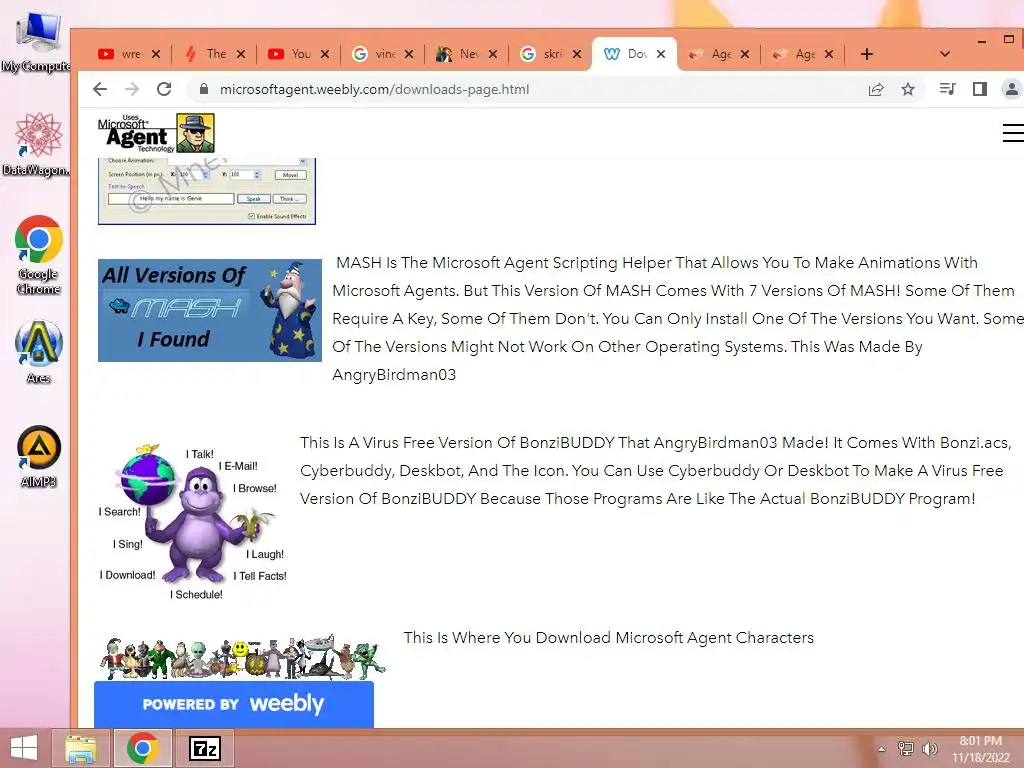Open the taskbar clock showing 8:01 PM

click(x=980, y=749)
